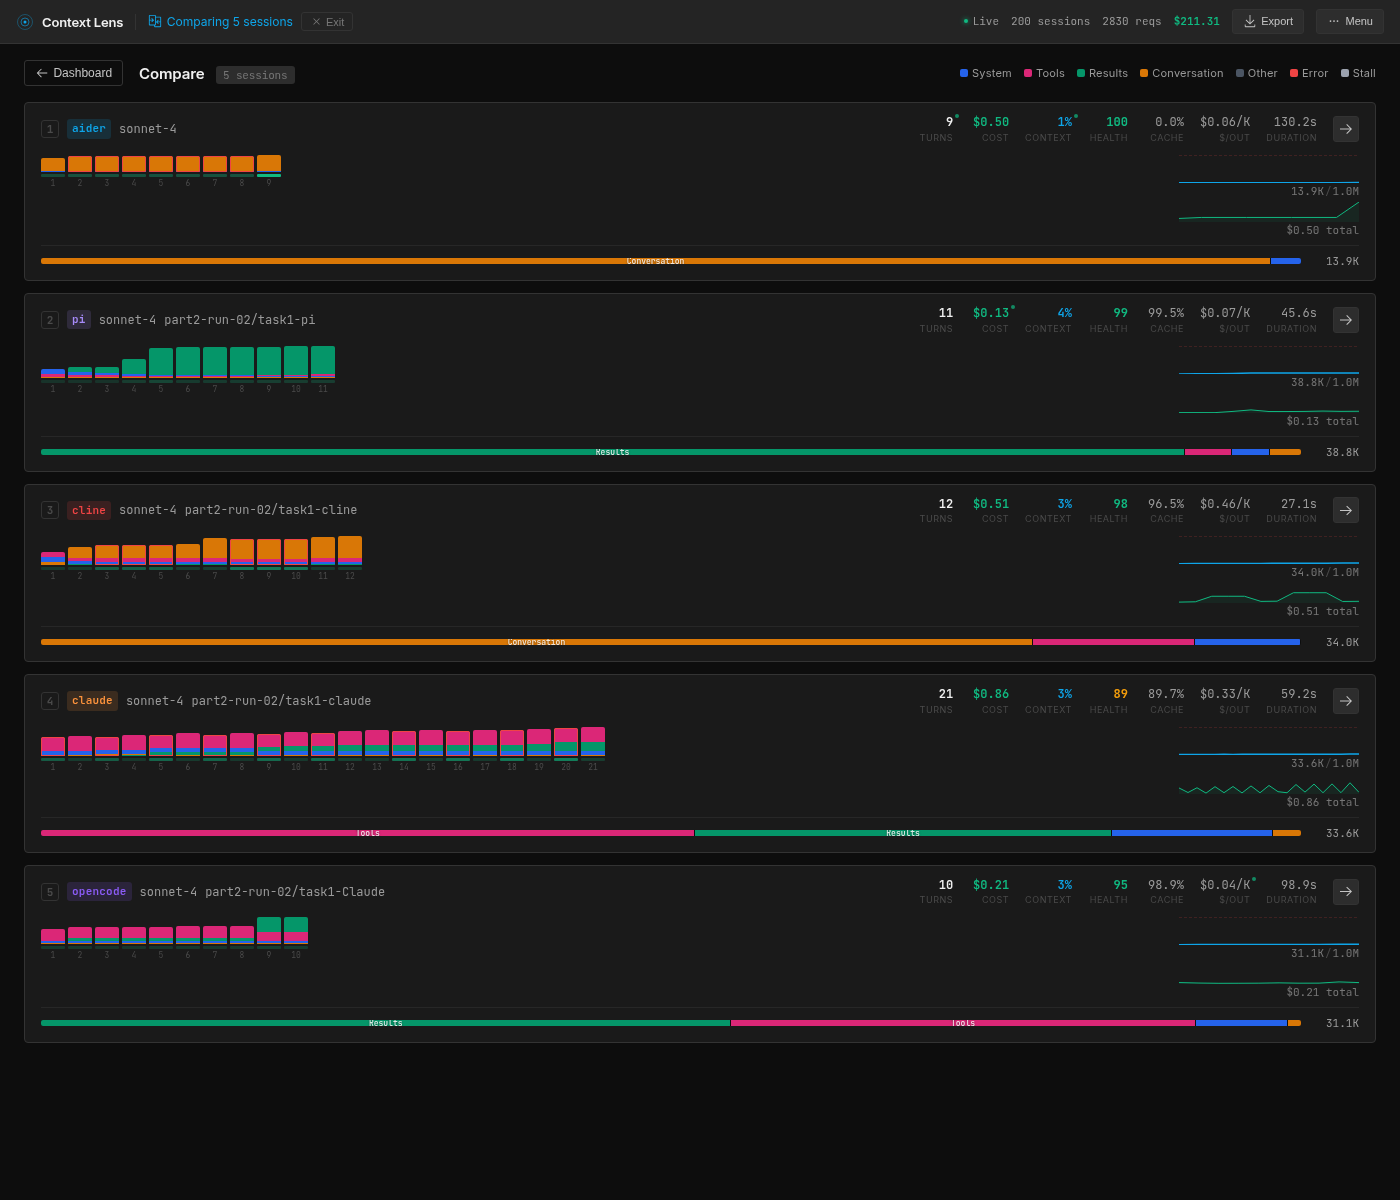Open the claude session via its expander arrow

[1345, 701]
